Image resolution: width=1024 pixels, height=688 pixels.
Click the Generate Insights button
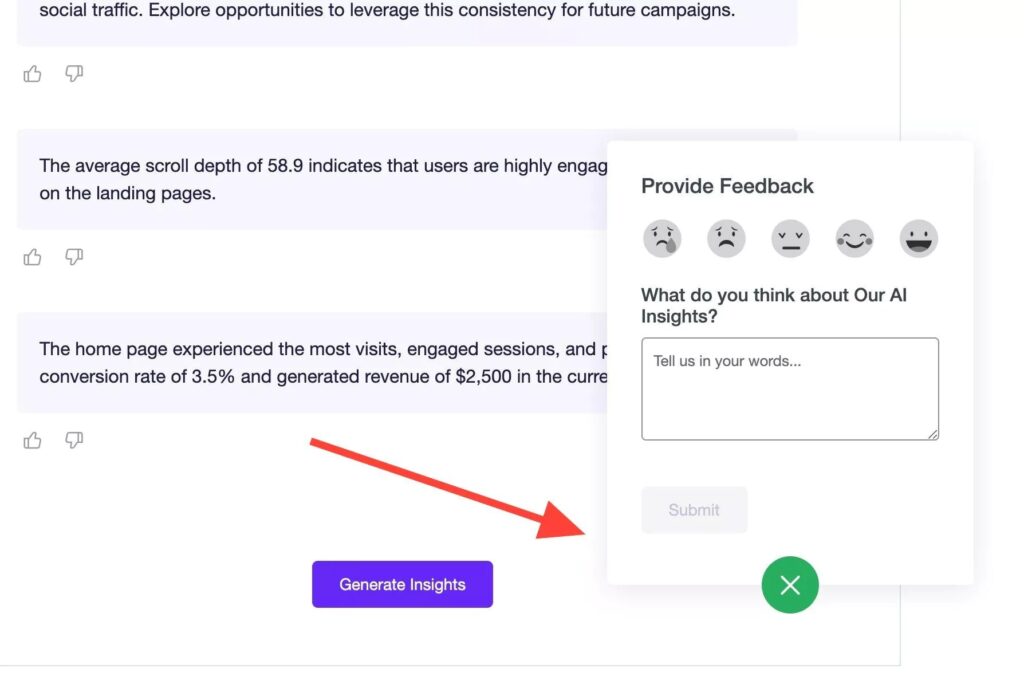pyautogui.click(x=402, y=584)
